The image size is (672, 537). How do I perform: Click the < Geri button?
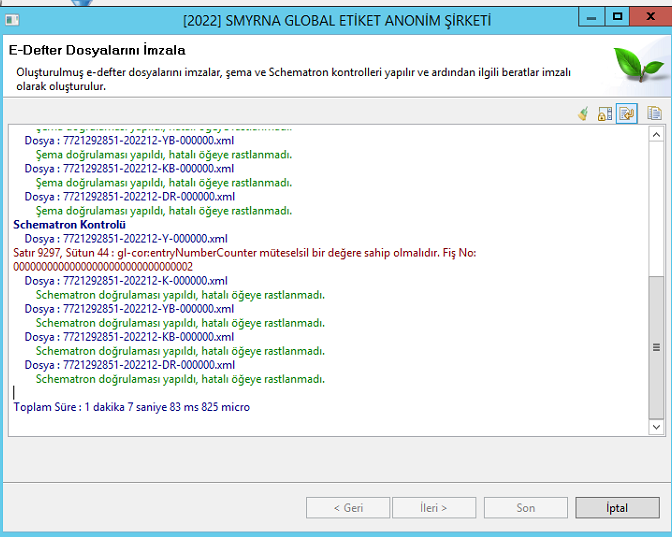click(347, 508)
